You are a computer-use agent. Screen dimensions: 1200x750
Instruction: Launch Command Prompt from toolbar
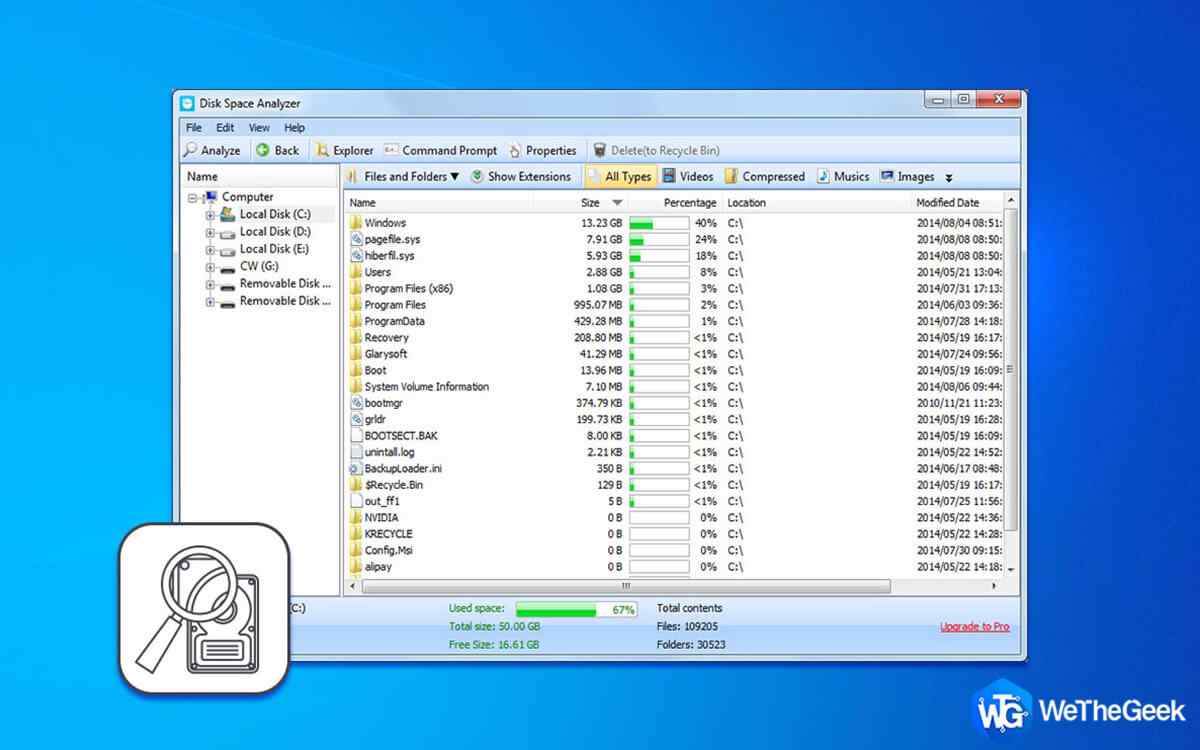(440, 150)
